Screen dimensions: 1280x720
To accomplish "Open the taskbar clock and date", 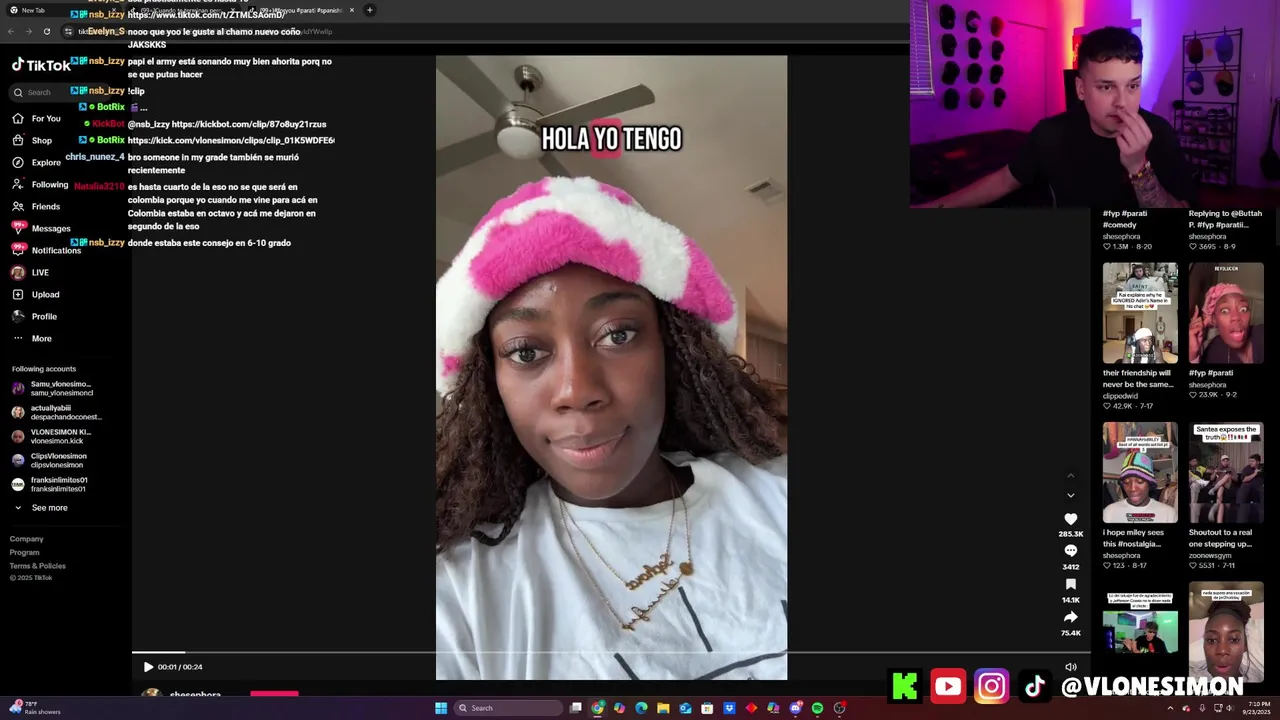I will pos(1258,708).
